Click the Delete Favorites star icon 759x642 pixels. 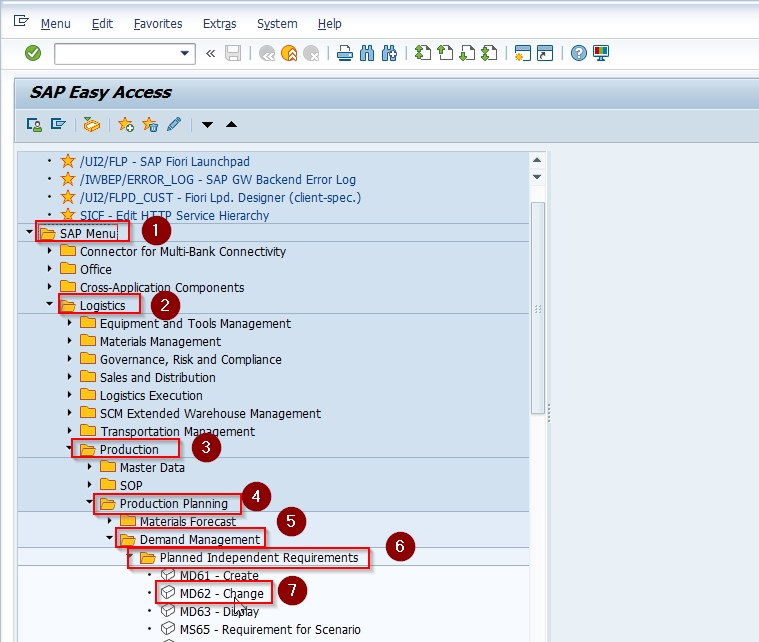point(150,125)
